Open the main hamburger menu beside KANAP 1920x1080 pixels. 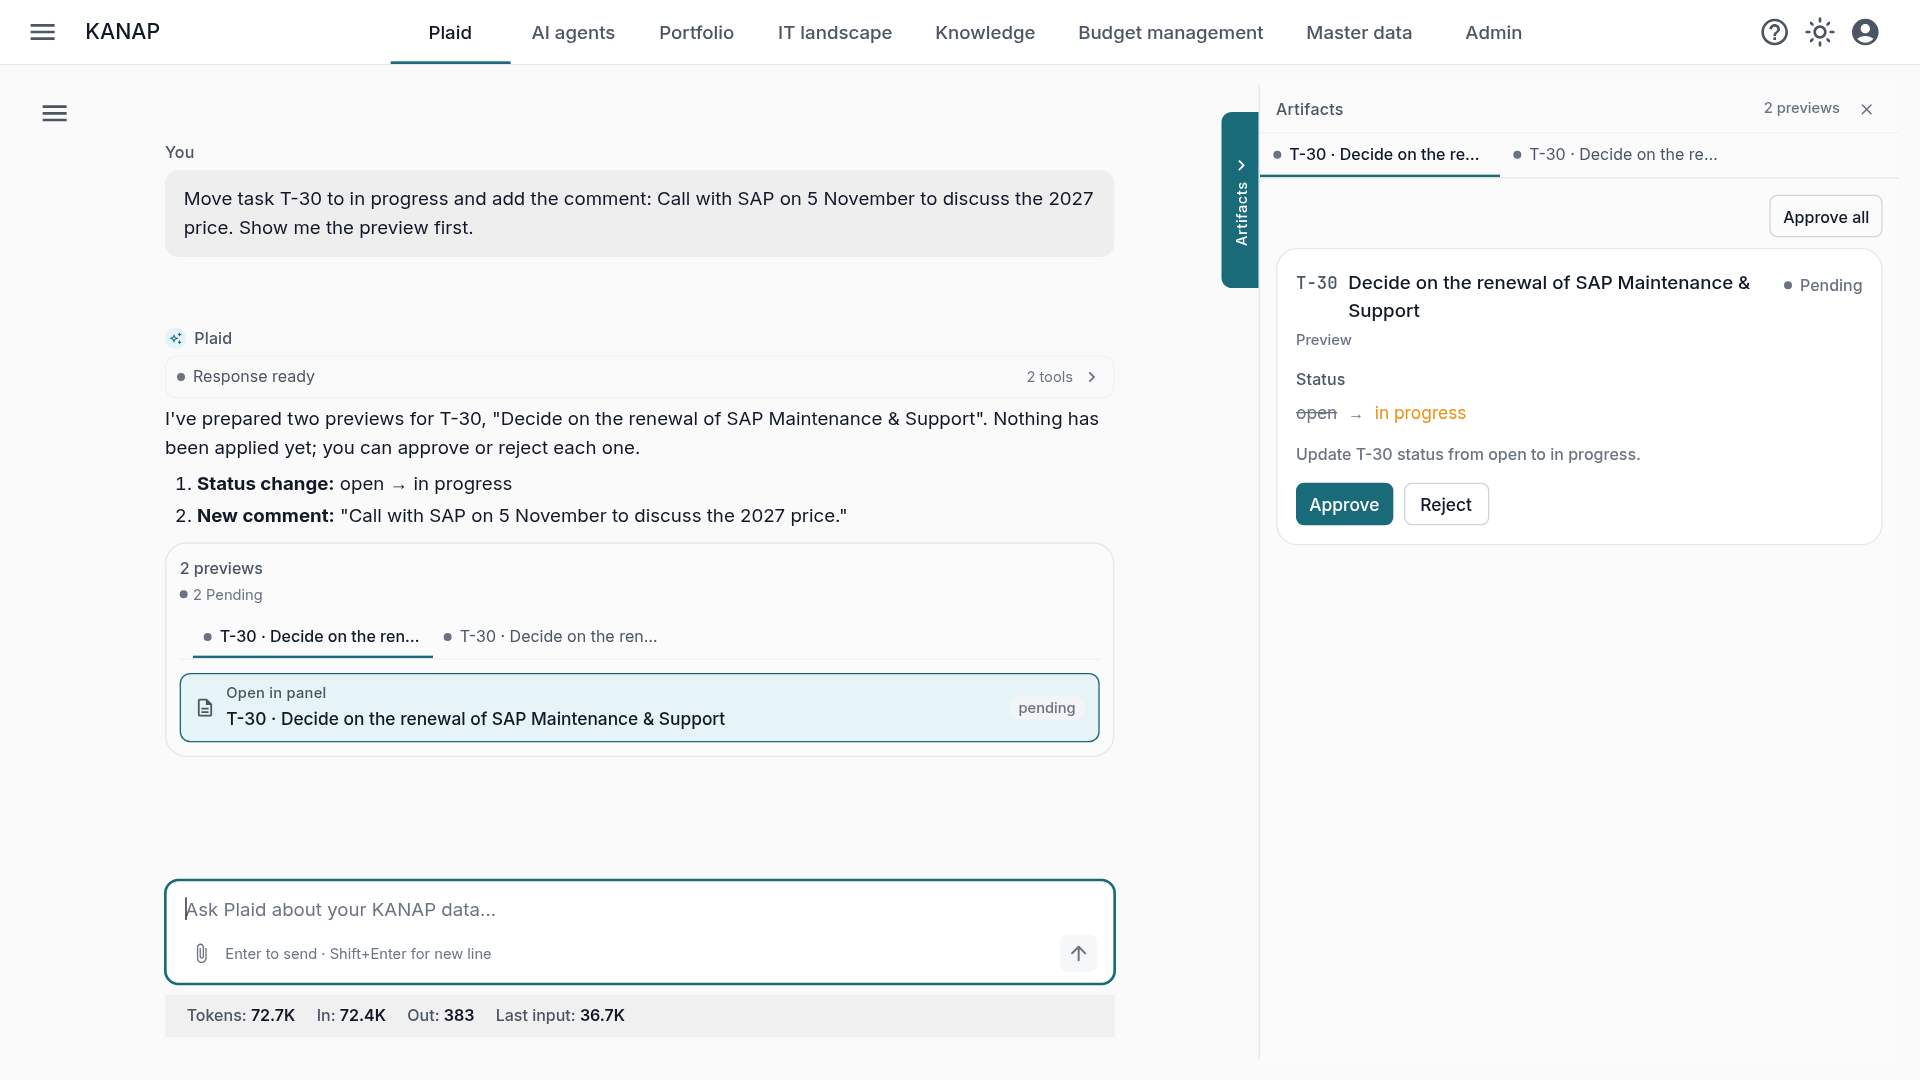43,32
